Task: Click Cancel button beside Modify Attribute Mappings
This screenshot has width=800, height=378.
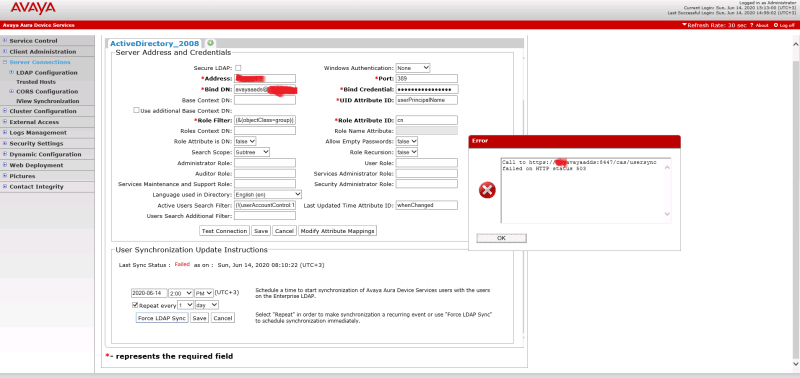Action: pos(284,231)
